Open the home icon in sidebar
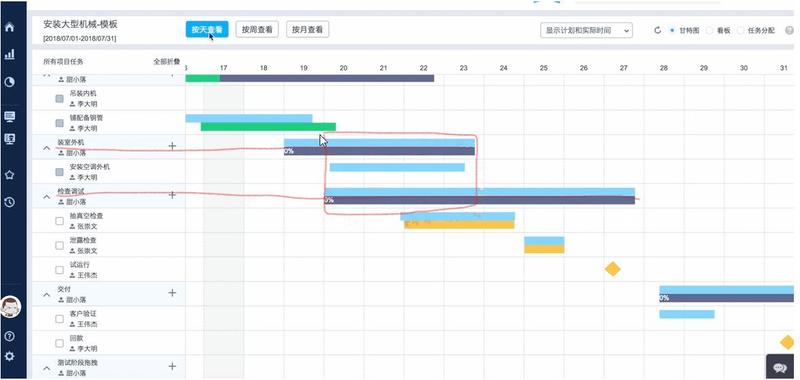 coord(9,27)
